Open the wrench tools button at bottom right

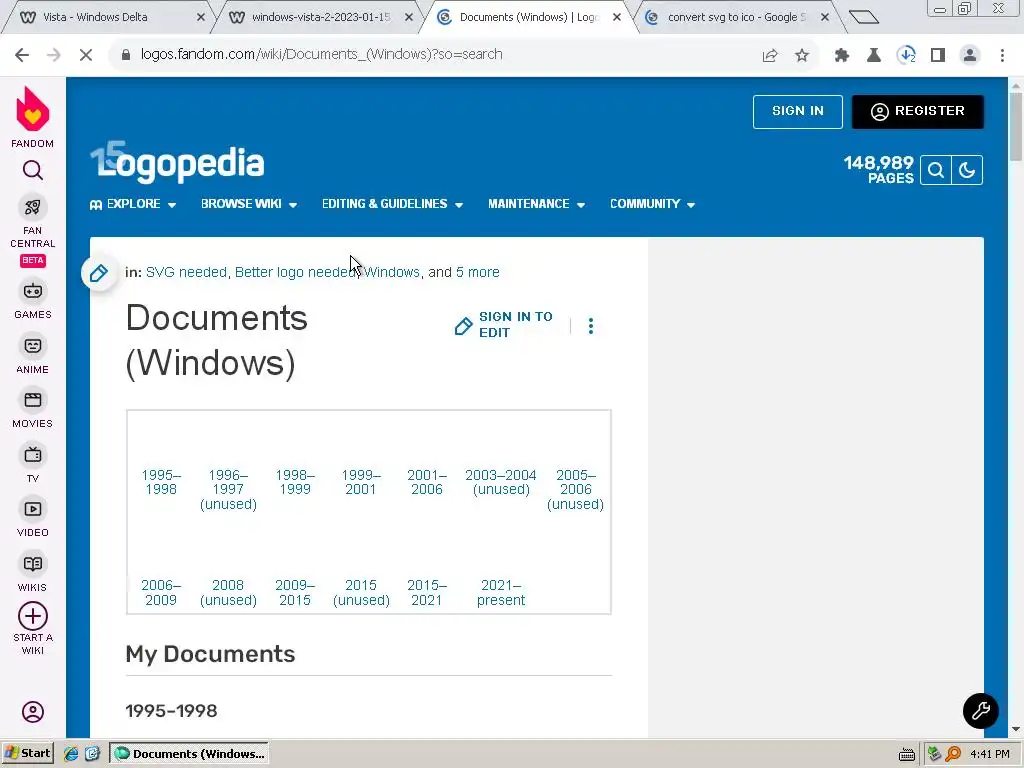[980, 711]
